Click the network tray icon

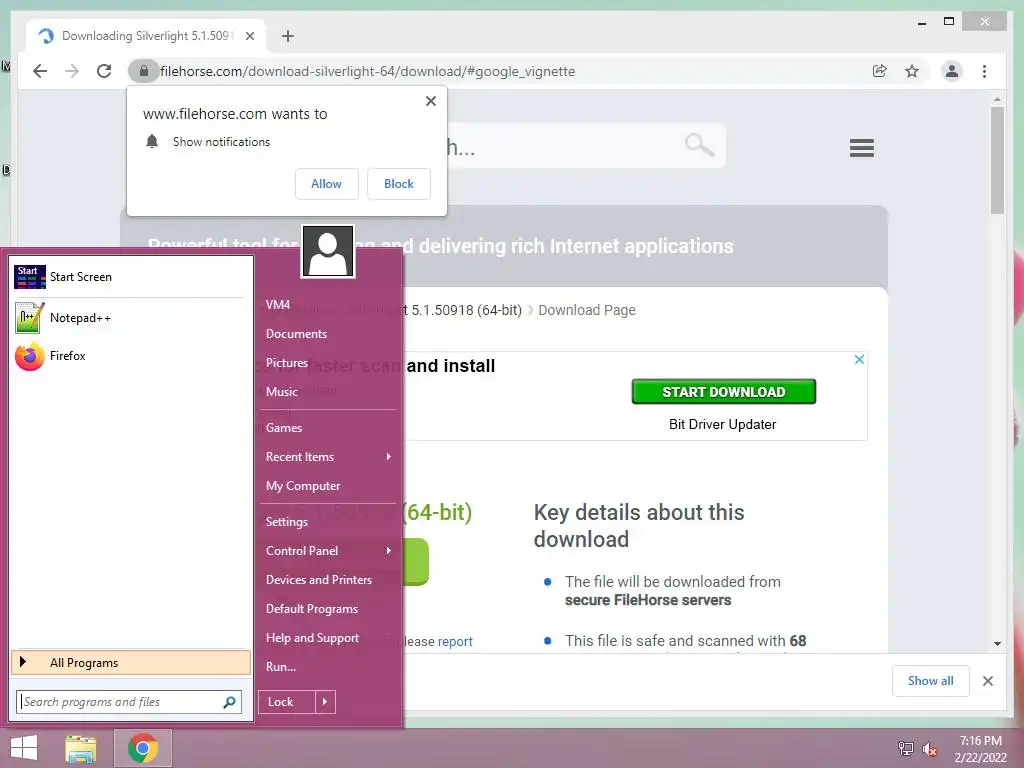click(x=906, y=748)
